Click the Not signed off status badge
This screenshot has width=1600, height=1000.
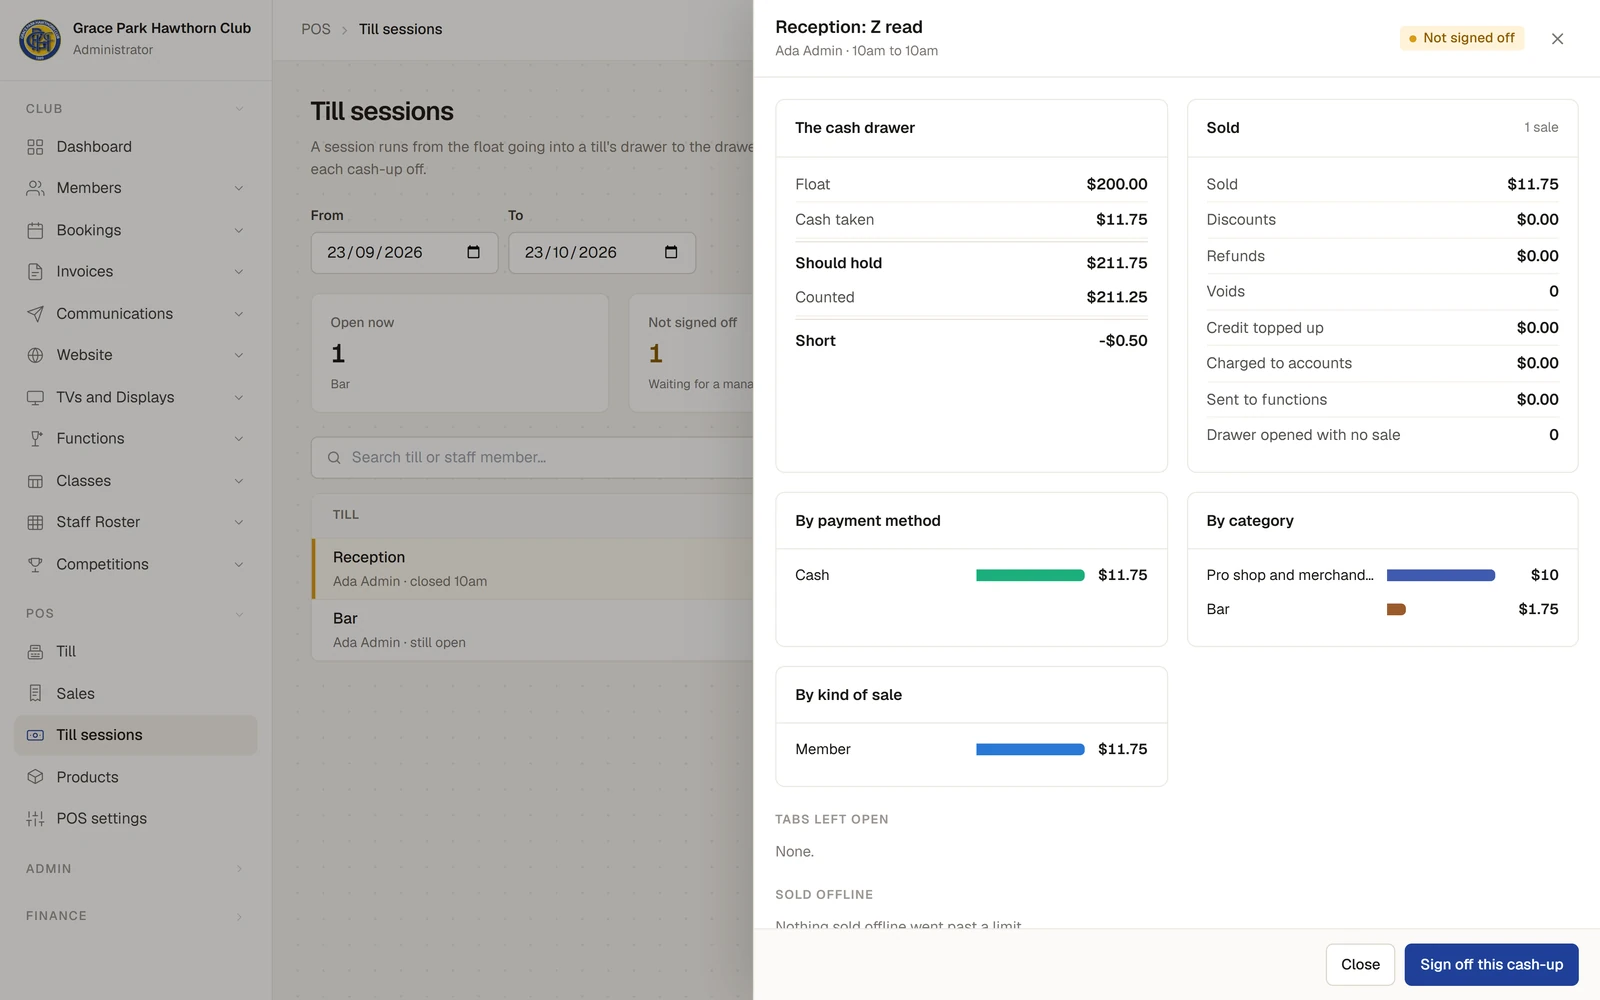tap(1461, 38)
